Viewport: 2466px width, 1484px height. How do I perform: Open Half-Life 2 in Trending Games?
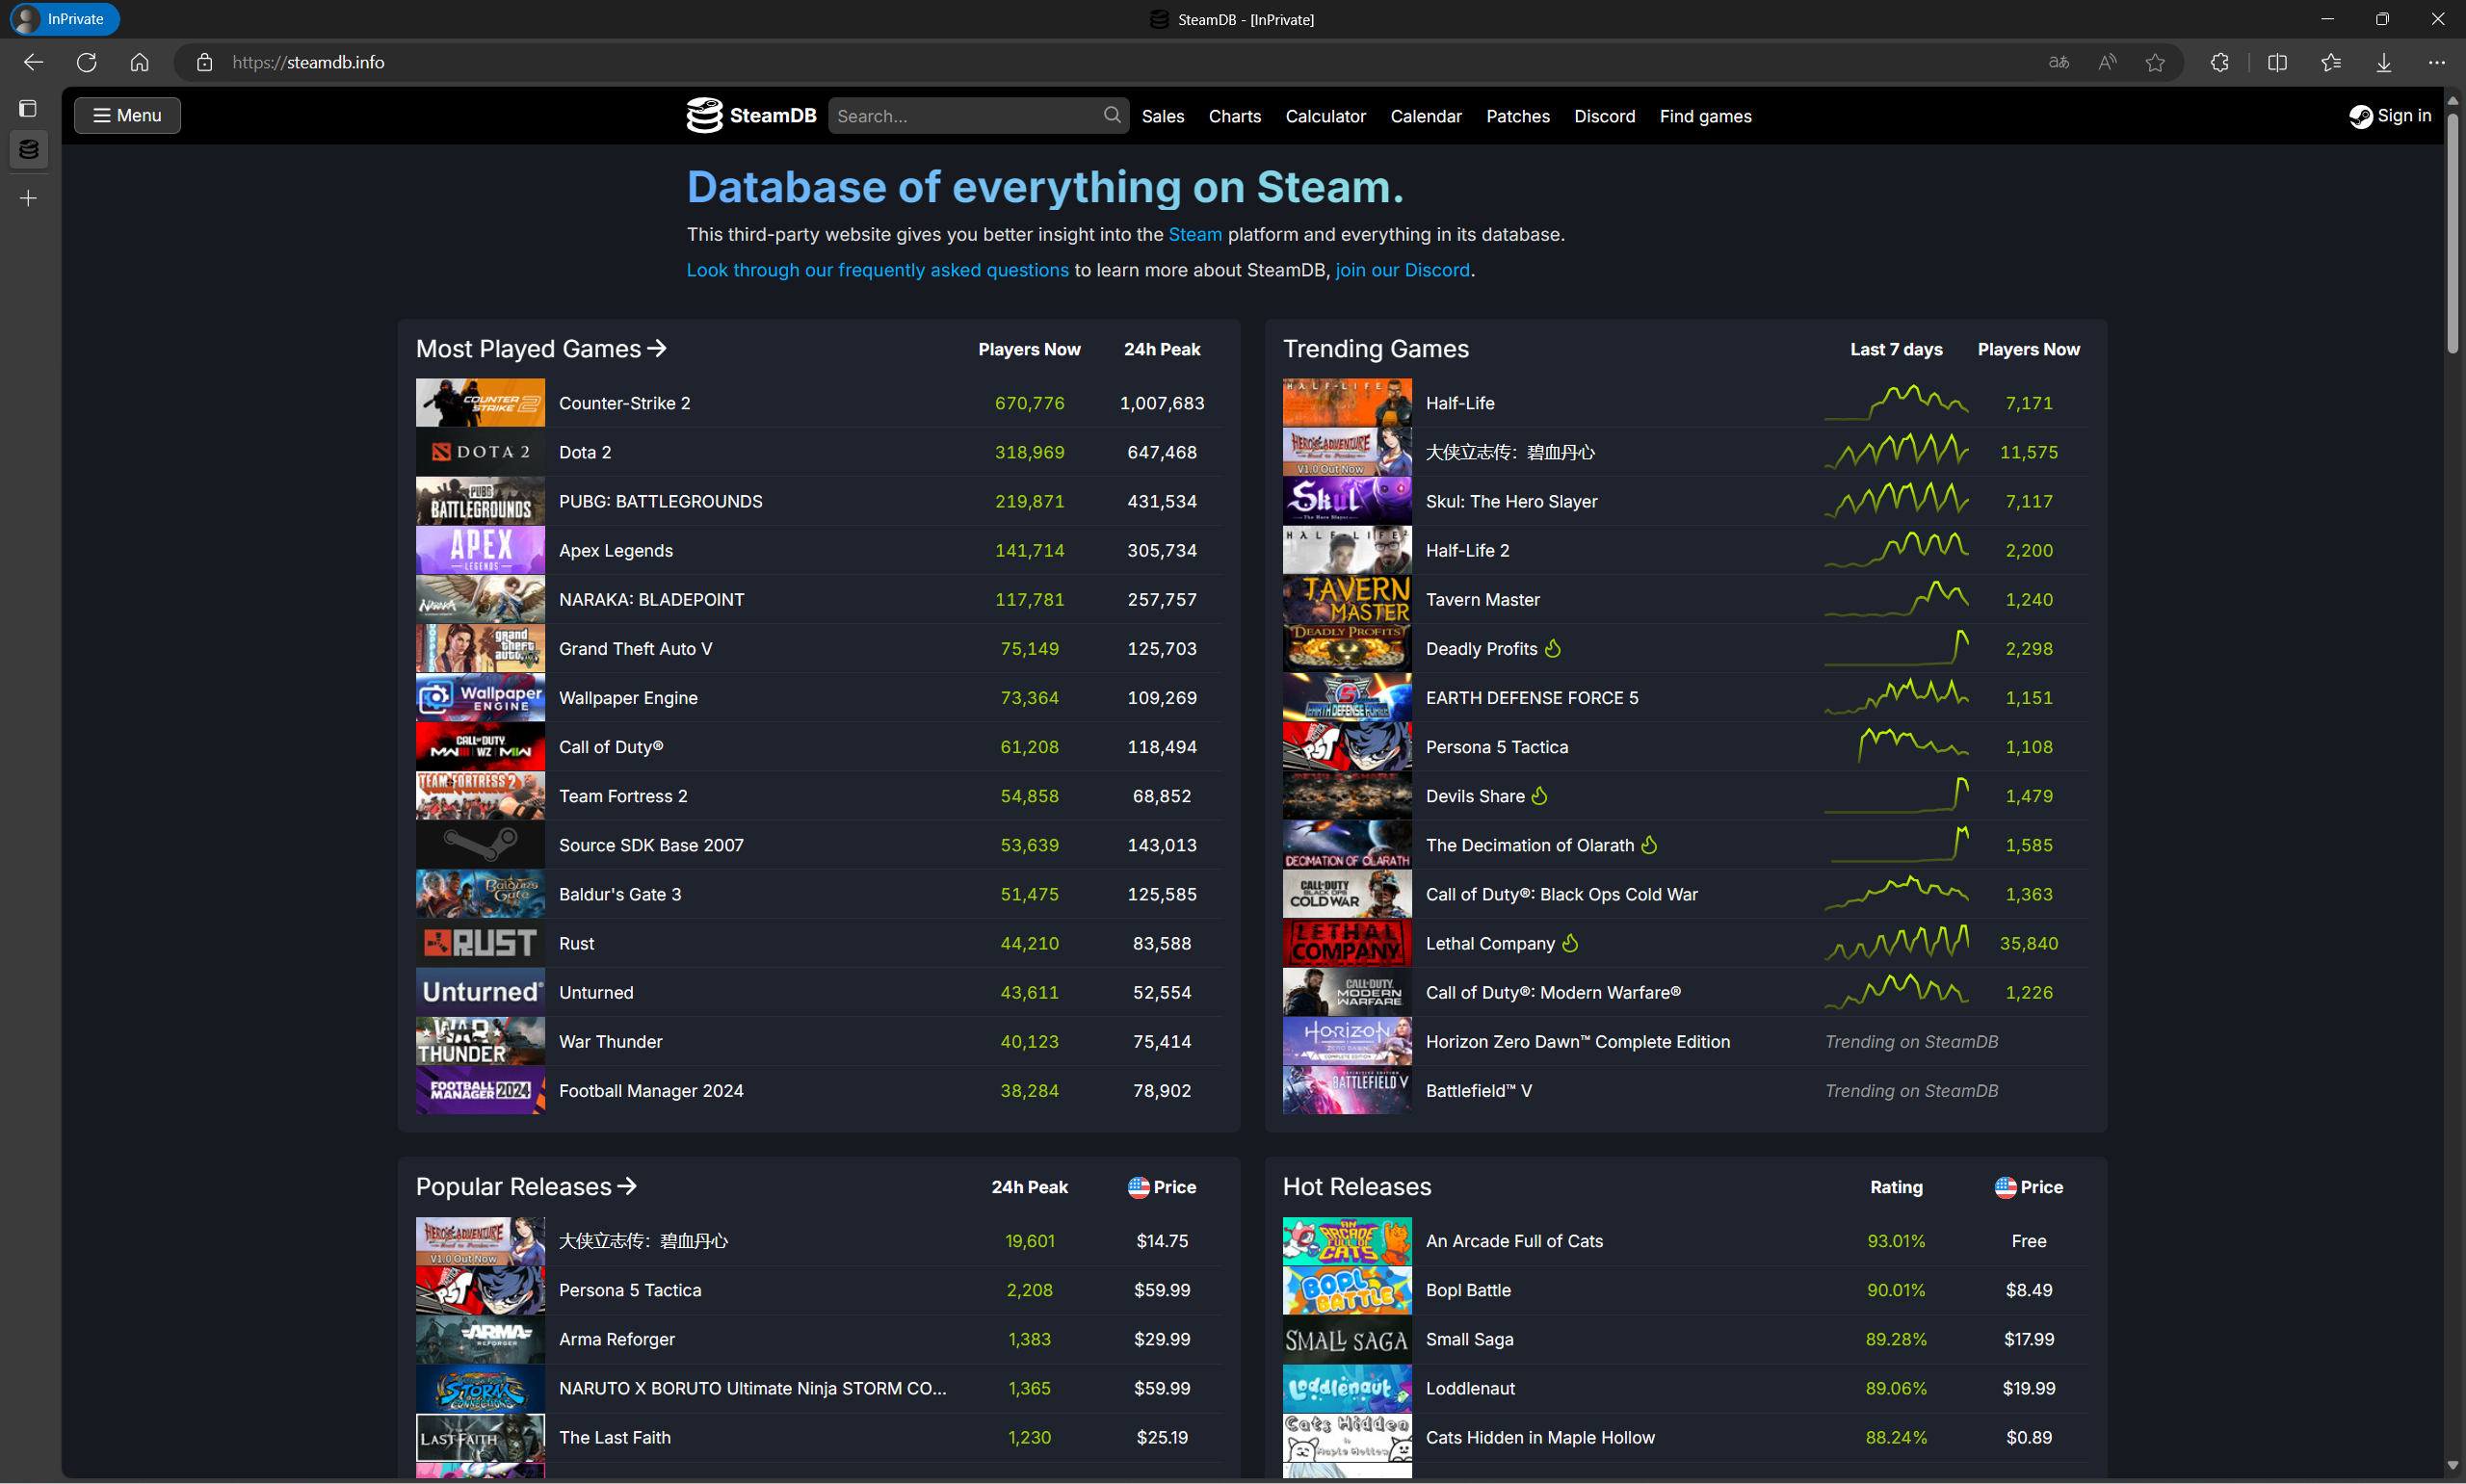[x=1467, y=550]
